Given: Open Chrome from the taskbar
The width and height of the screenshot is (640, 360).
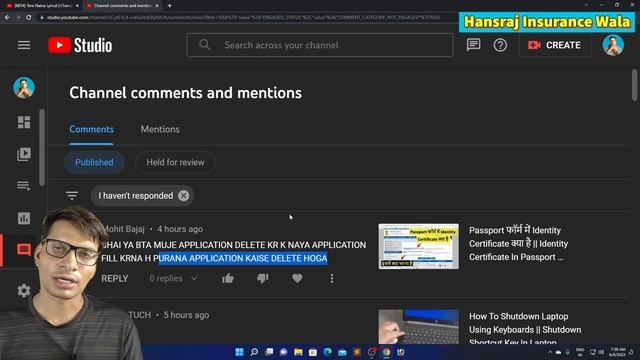Looking at the screenshot, I should click(386, 352).
